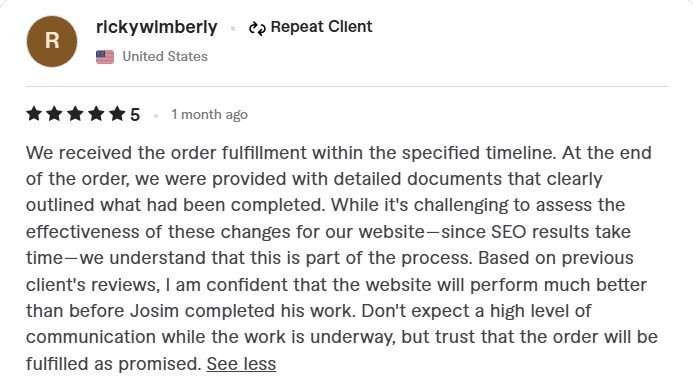Viewport: 693px width, 391px height.
Task: Click the Repeat Client arrows icon
Action: click(x=257, y=28)
